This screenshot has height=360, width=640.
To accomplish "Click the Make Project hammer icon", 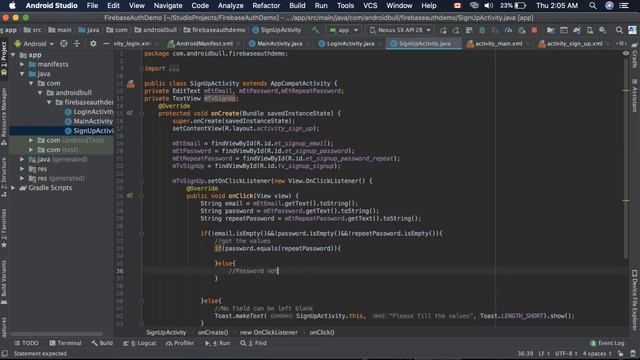I will [x=316, y=30].
